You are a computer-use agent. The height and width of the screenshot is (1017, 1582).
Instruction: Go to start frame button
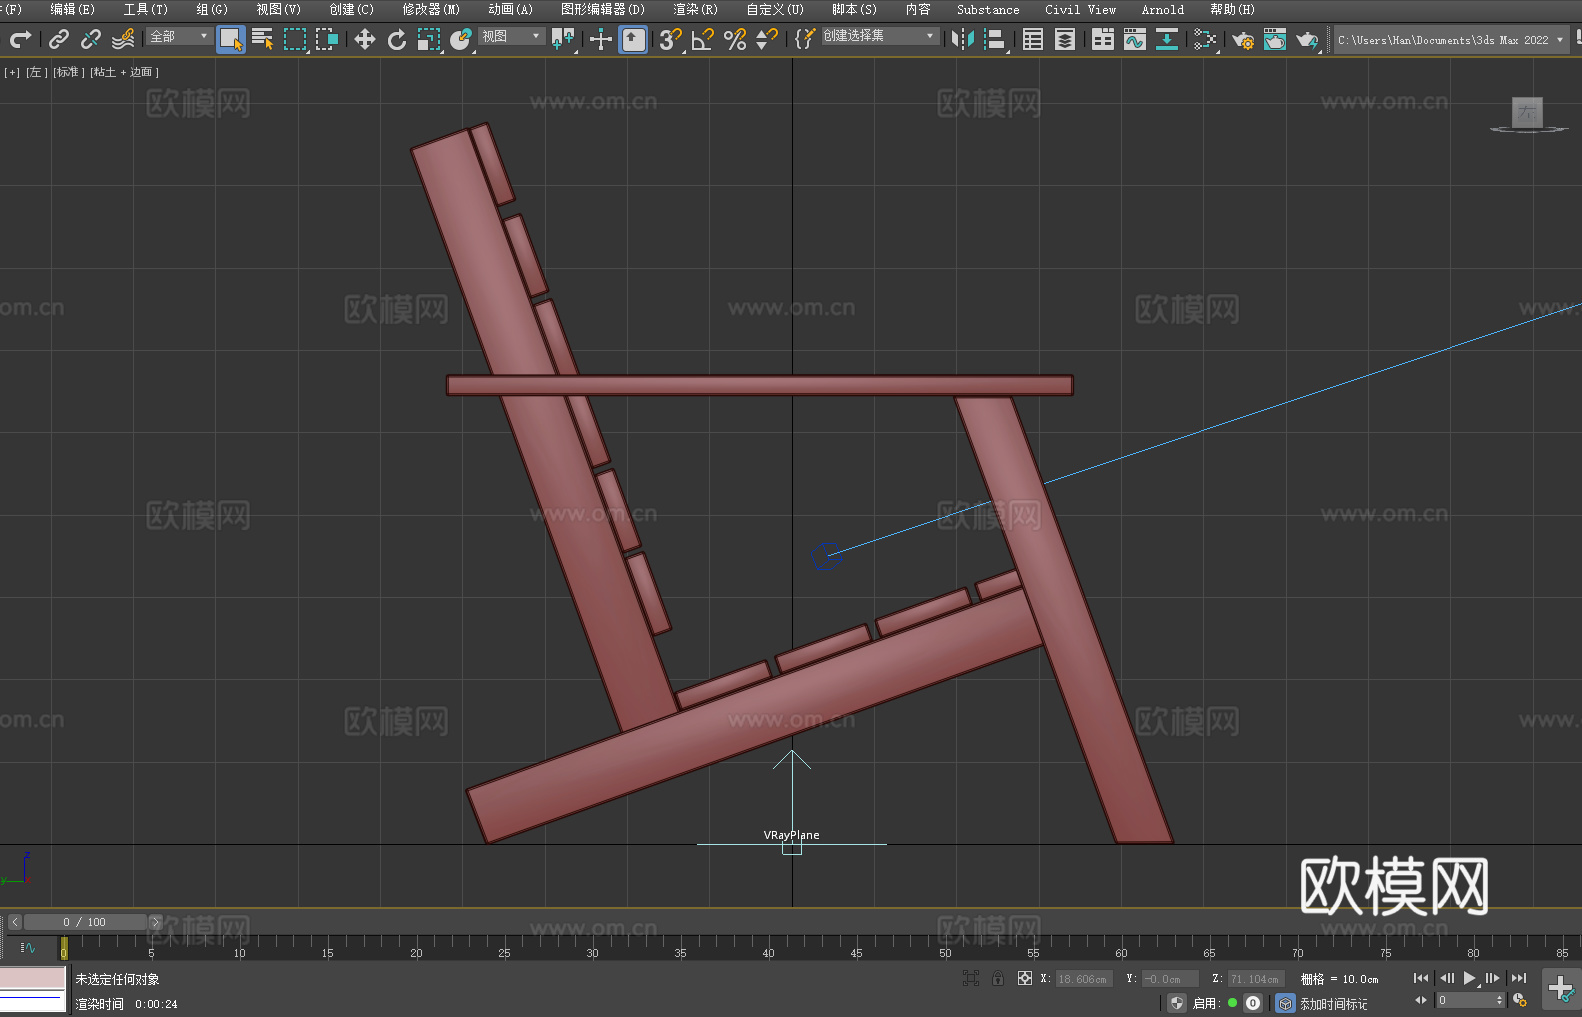1421,978
